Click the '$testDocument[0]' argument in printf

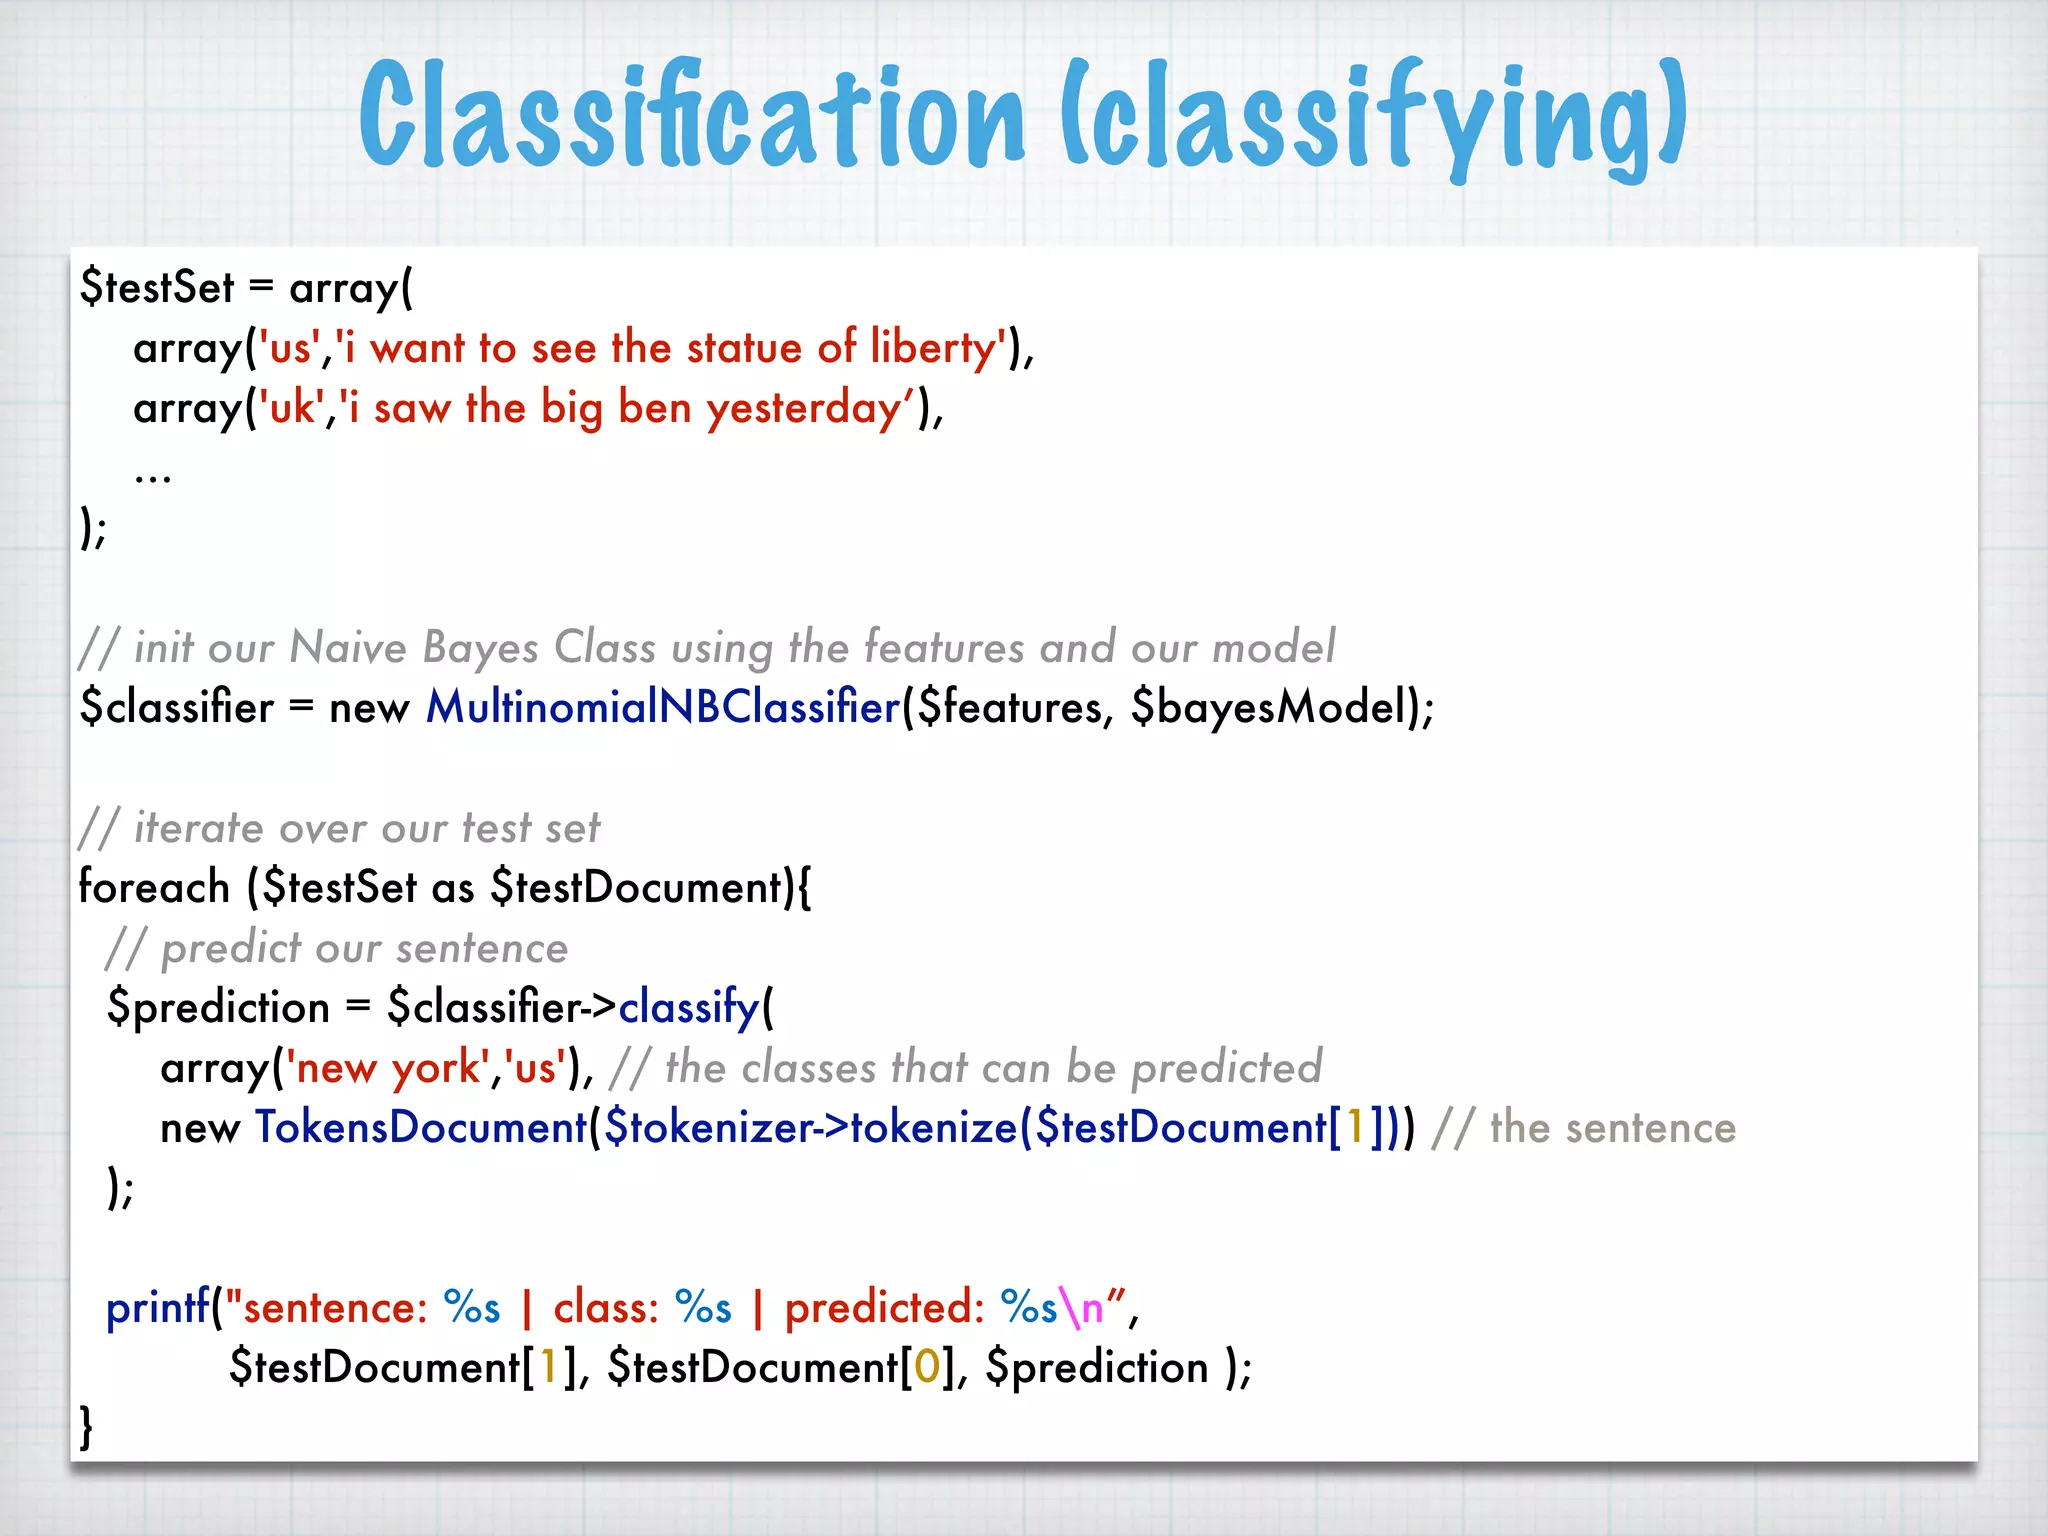pos(782,1367)
